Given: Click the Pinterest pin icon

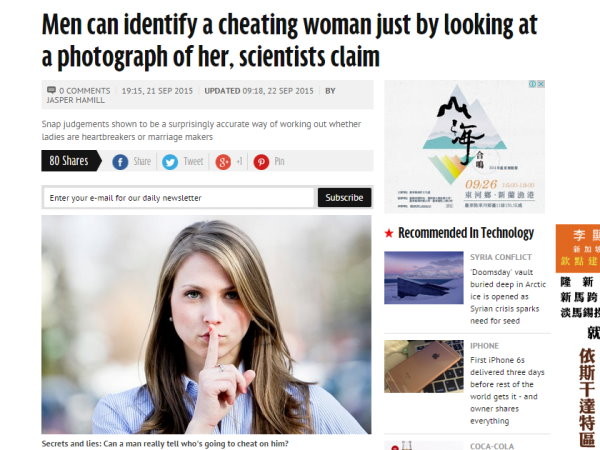Looking at the screenshot, I should click(261, 162).
